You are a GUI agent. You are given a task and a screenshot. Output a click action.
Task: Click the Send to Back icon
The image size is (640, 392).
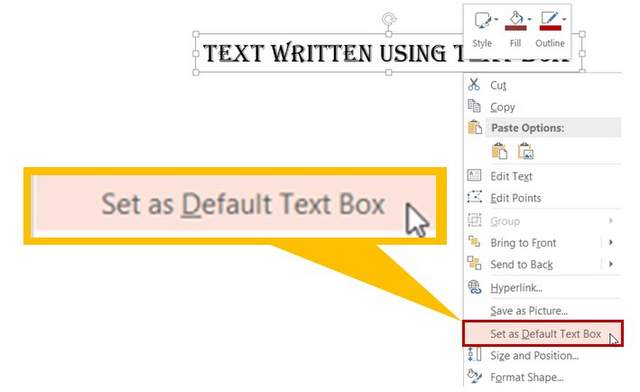point(474,263)
